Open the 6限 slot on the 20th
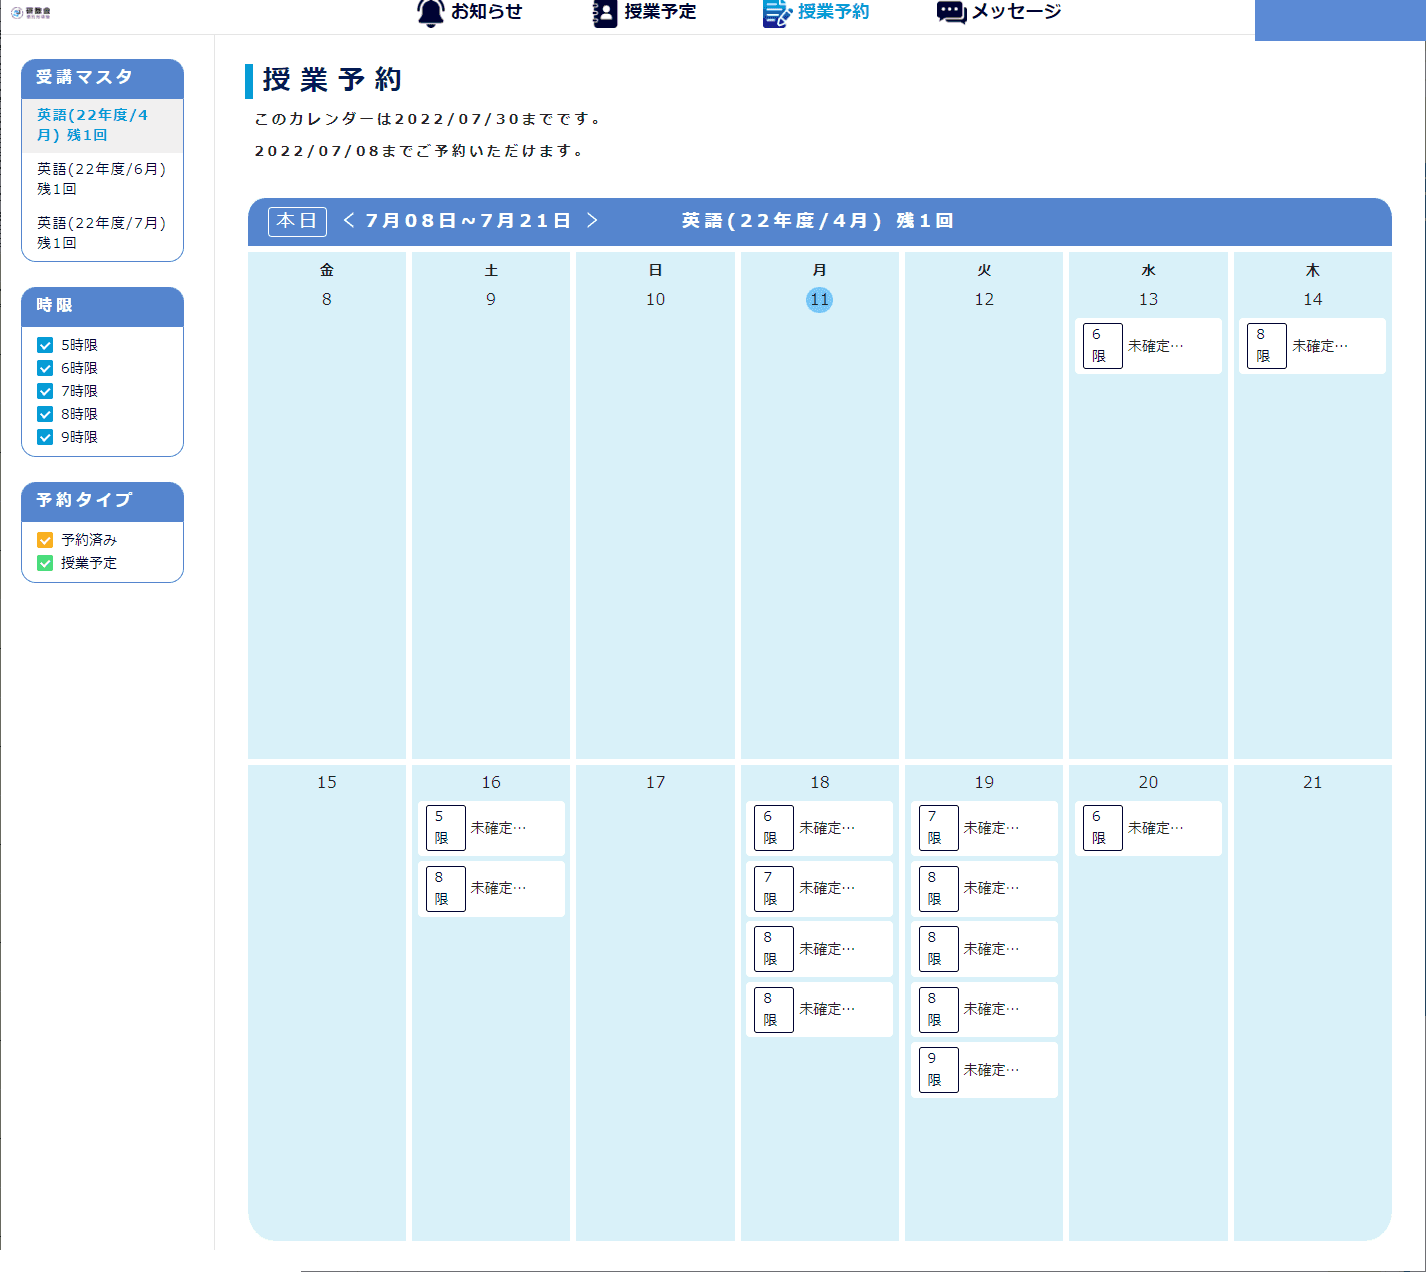 (x=1148, y=828)
